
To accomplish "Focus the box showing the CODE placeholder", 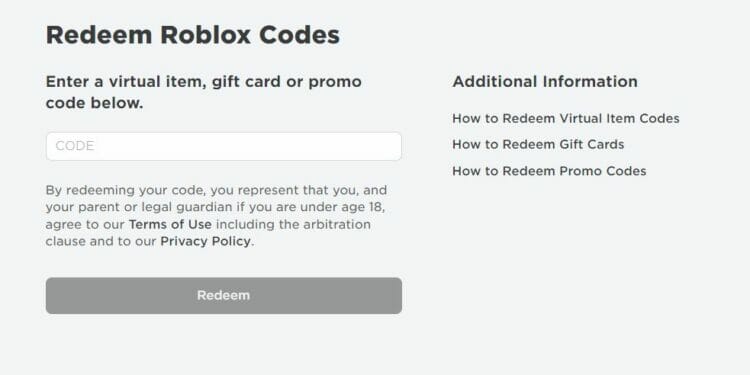I will [224, 146].
